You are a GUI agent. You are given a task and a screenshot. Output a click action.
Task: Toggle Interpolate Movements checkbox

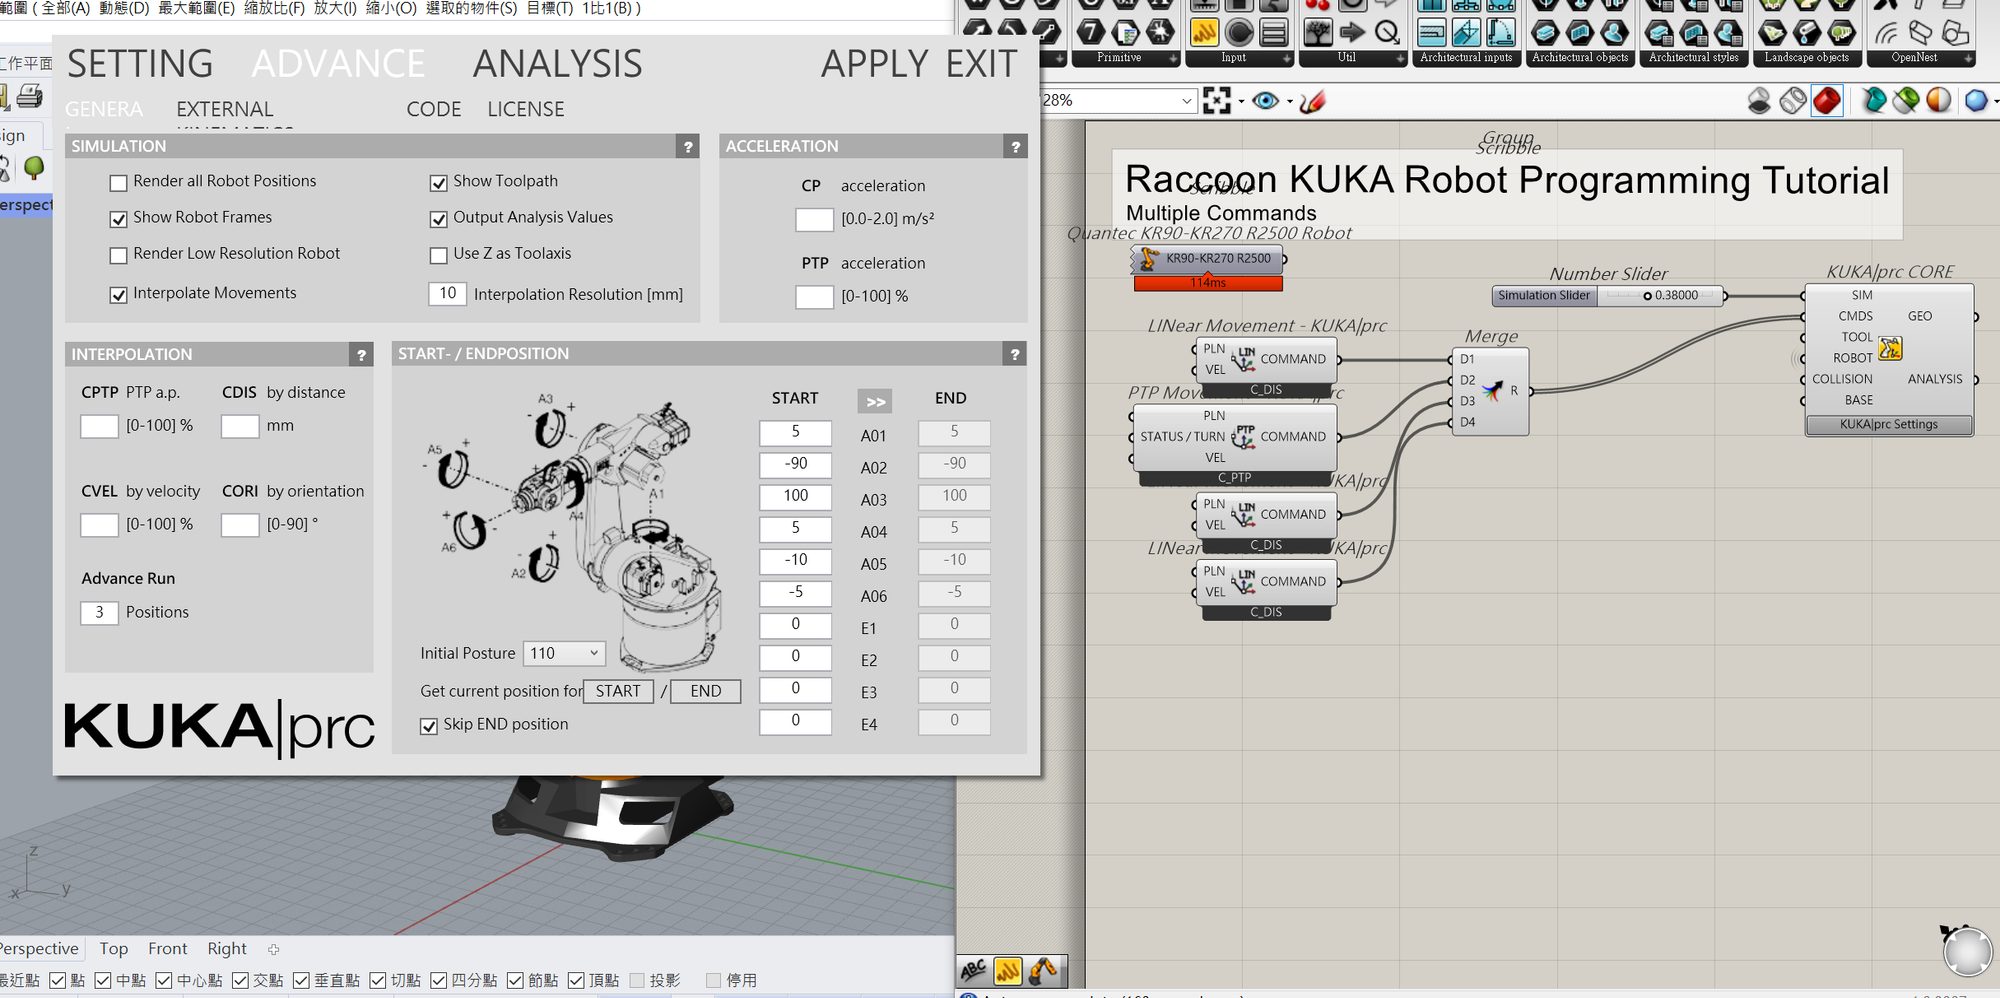(x=118, y=295)
